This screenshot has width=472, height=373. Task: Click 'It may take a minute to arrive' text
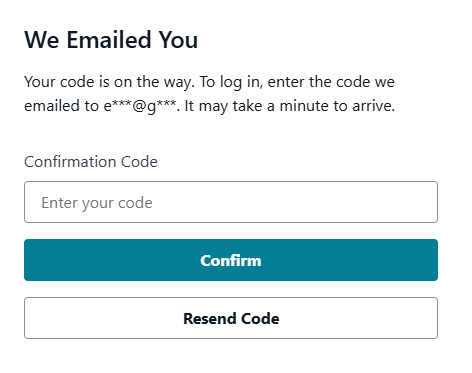pos(289,106)
